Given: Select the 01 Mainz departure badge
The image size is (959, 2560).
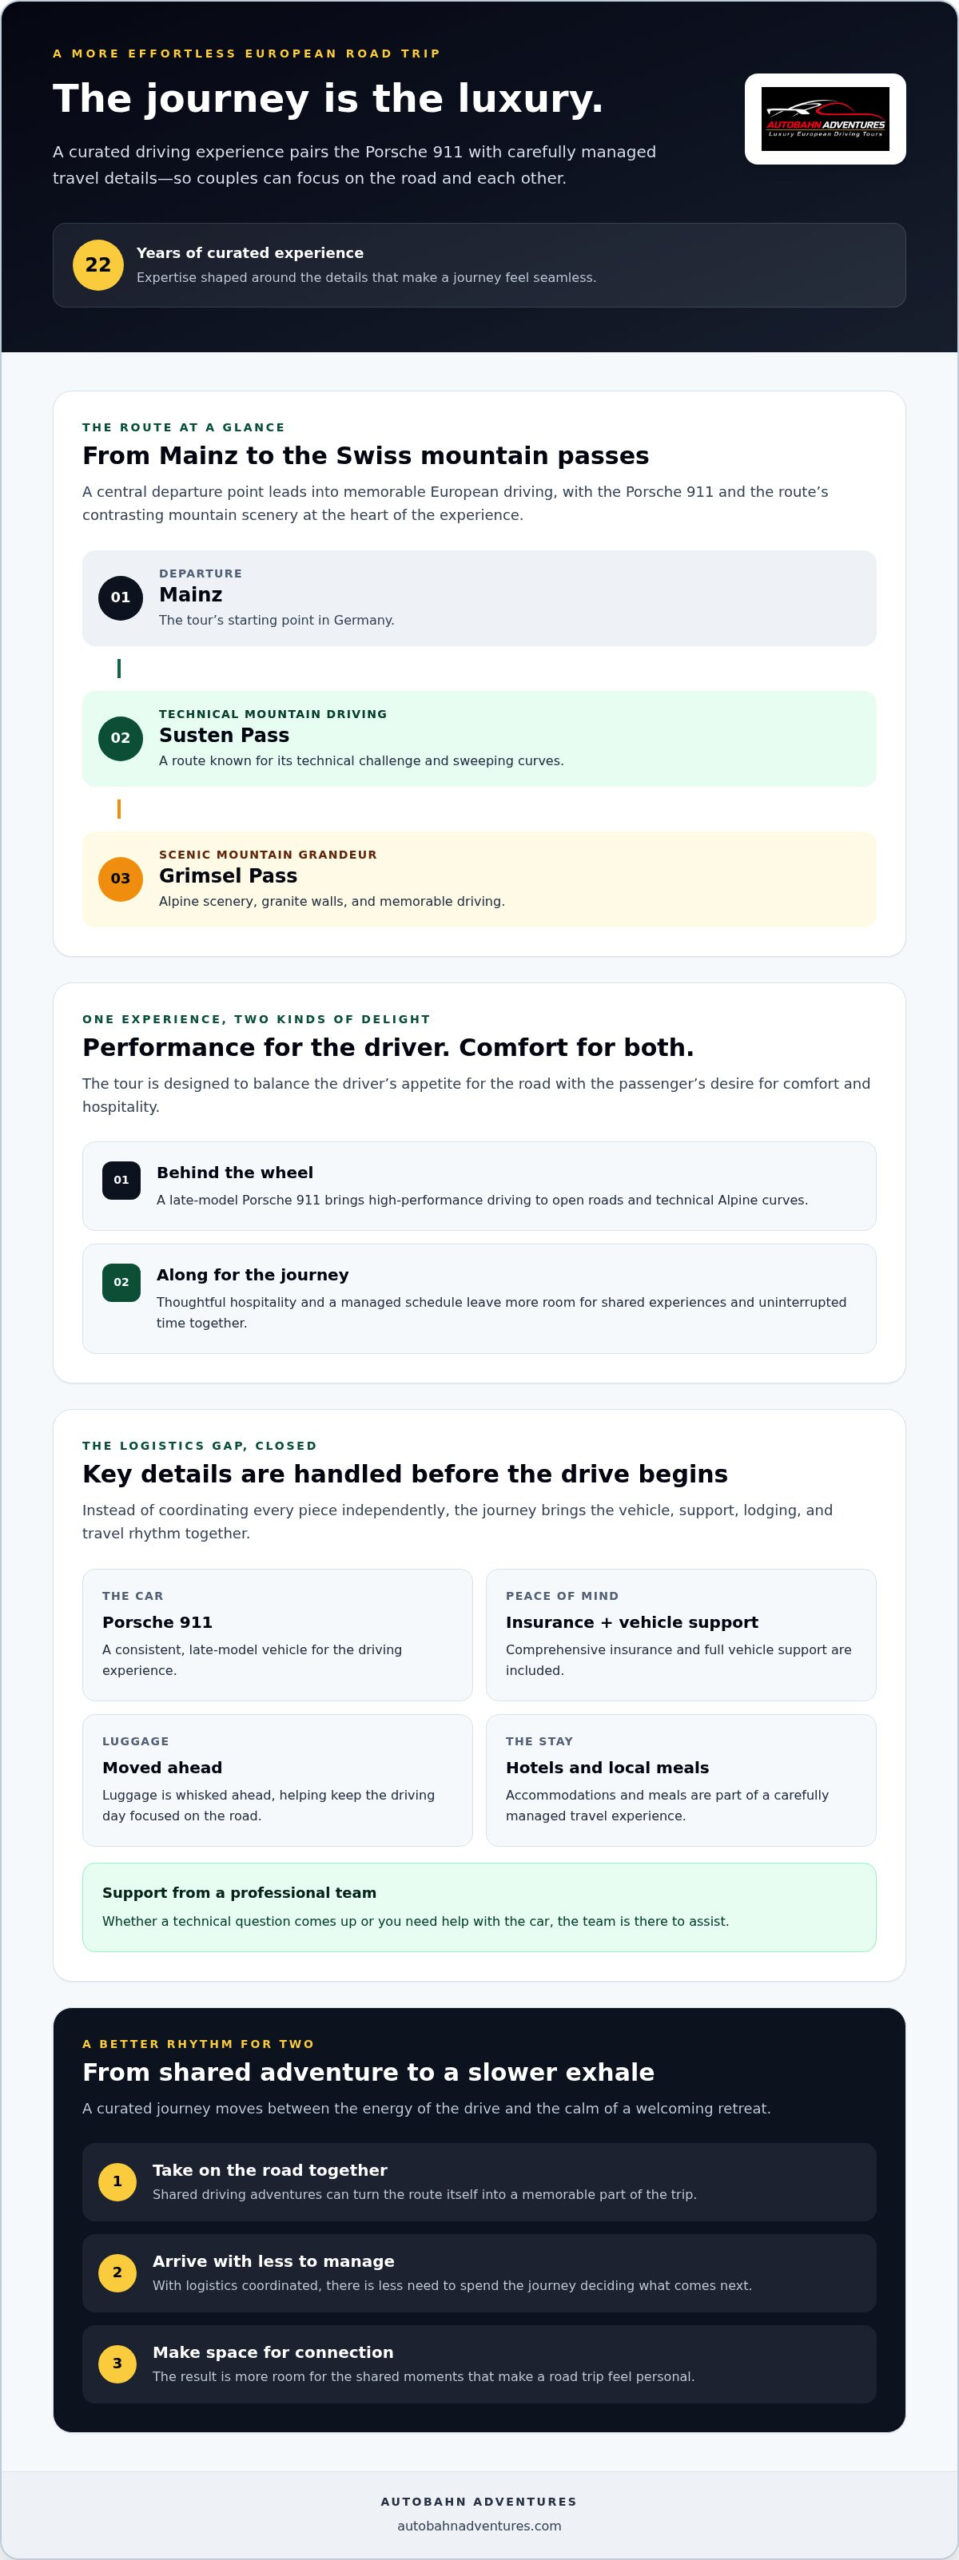Looking at the screenshot, I should [x=120, y=598].
